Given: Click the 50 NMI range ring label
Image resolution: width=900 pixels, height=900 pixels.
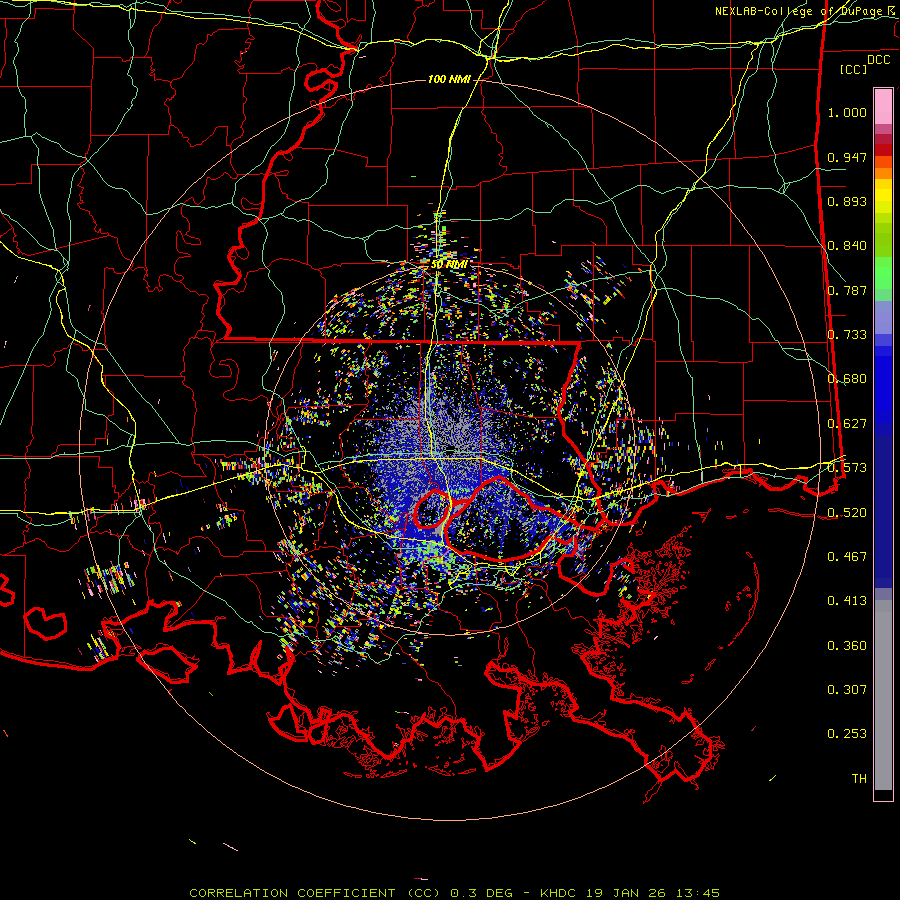Looking at the screenshot, I should 448,265.
